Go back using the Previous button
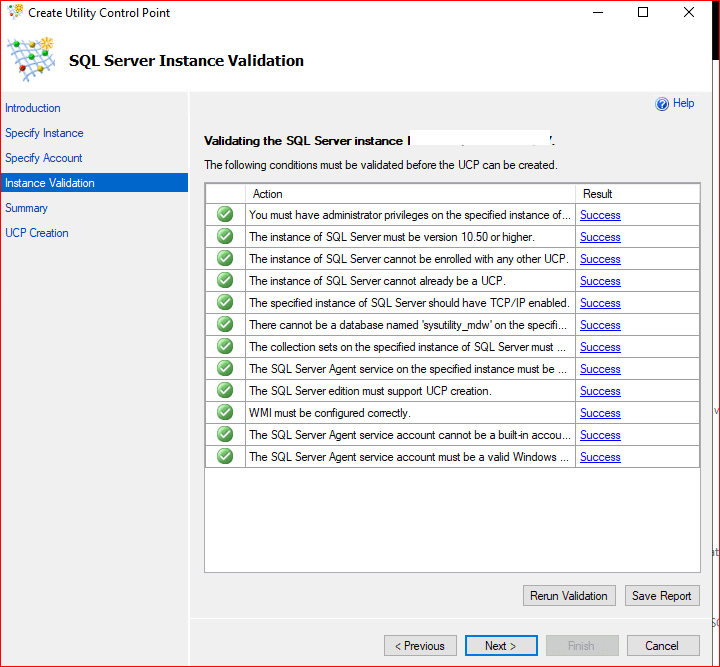The image size is (720, 667). click(420, 646)
